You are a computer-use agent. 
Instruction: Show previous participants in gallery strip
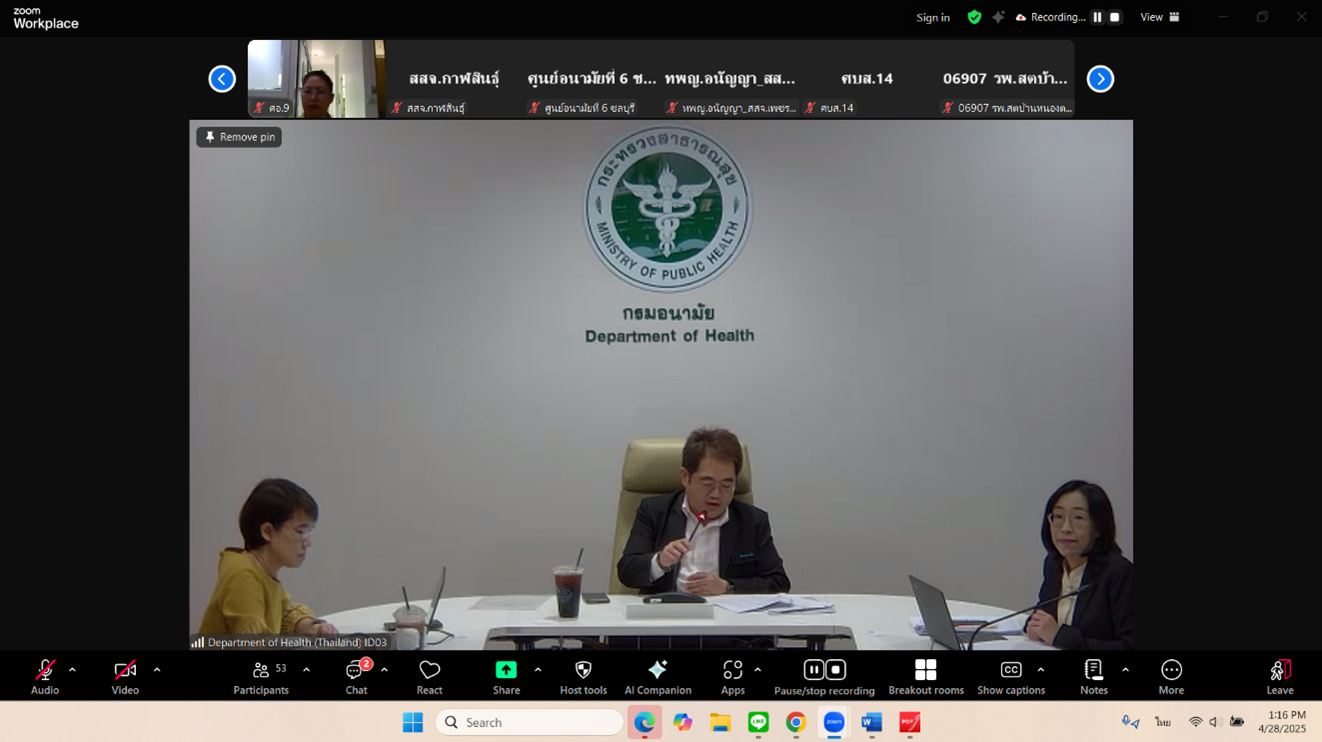point(222,79)
